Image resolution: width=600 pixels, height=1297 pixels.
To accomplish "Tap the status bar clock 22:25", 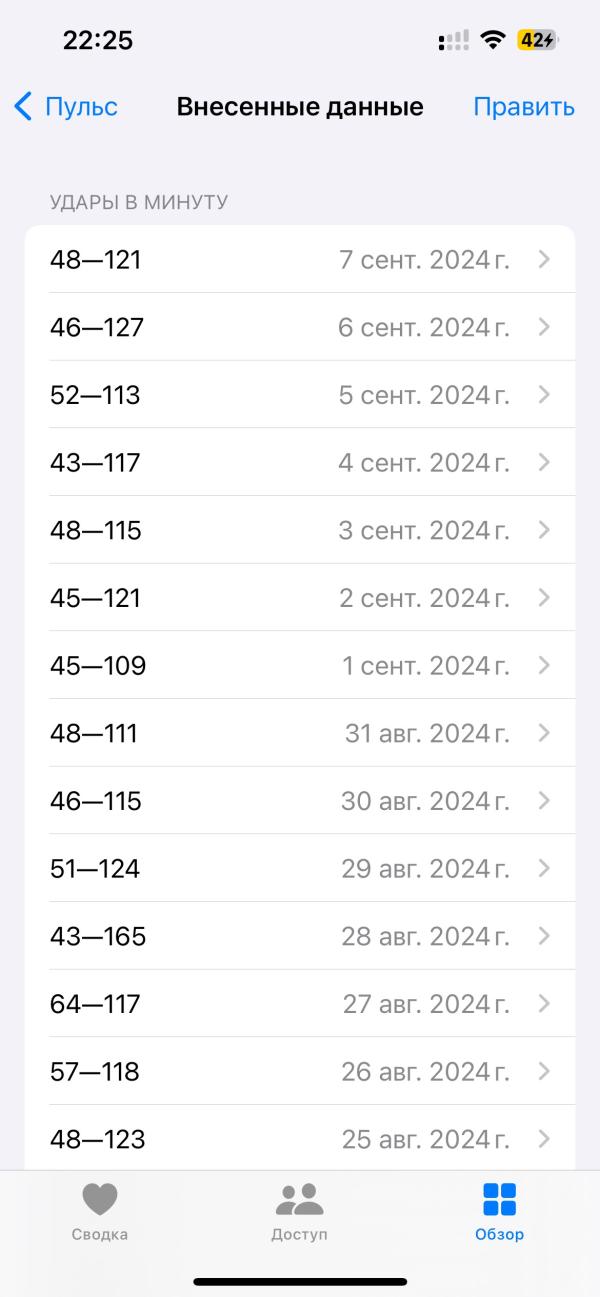I will click(x=98, y=40).
